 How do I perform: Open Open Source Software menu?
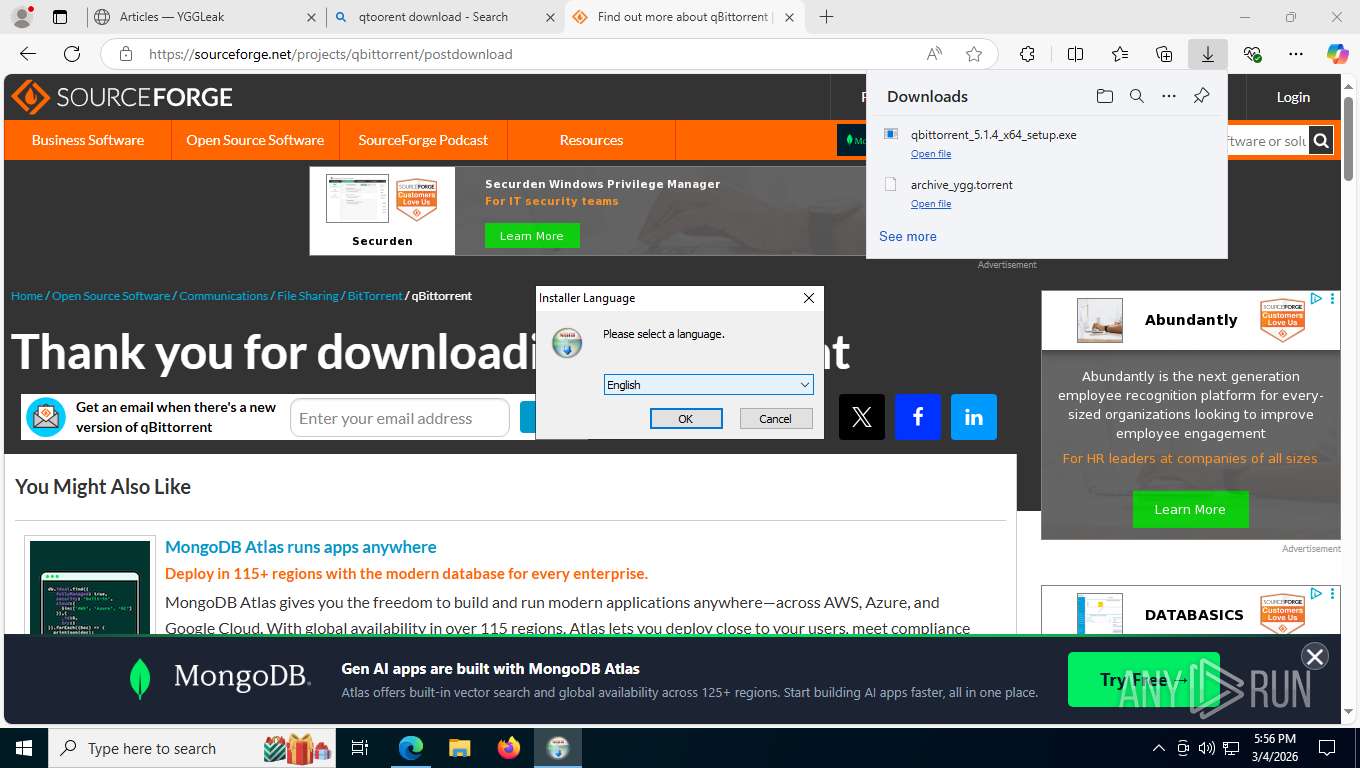[x=255, y=140]
